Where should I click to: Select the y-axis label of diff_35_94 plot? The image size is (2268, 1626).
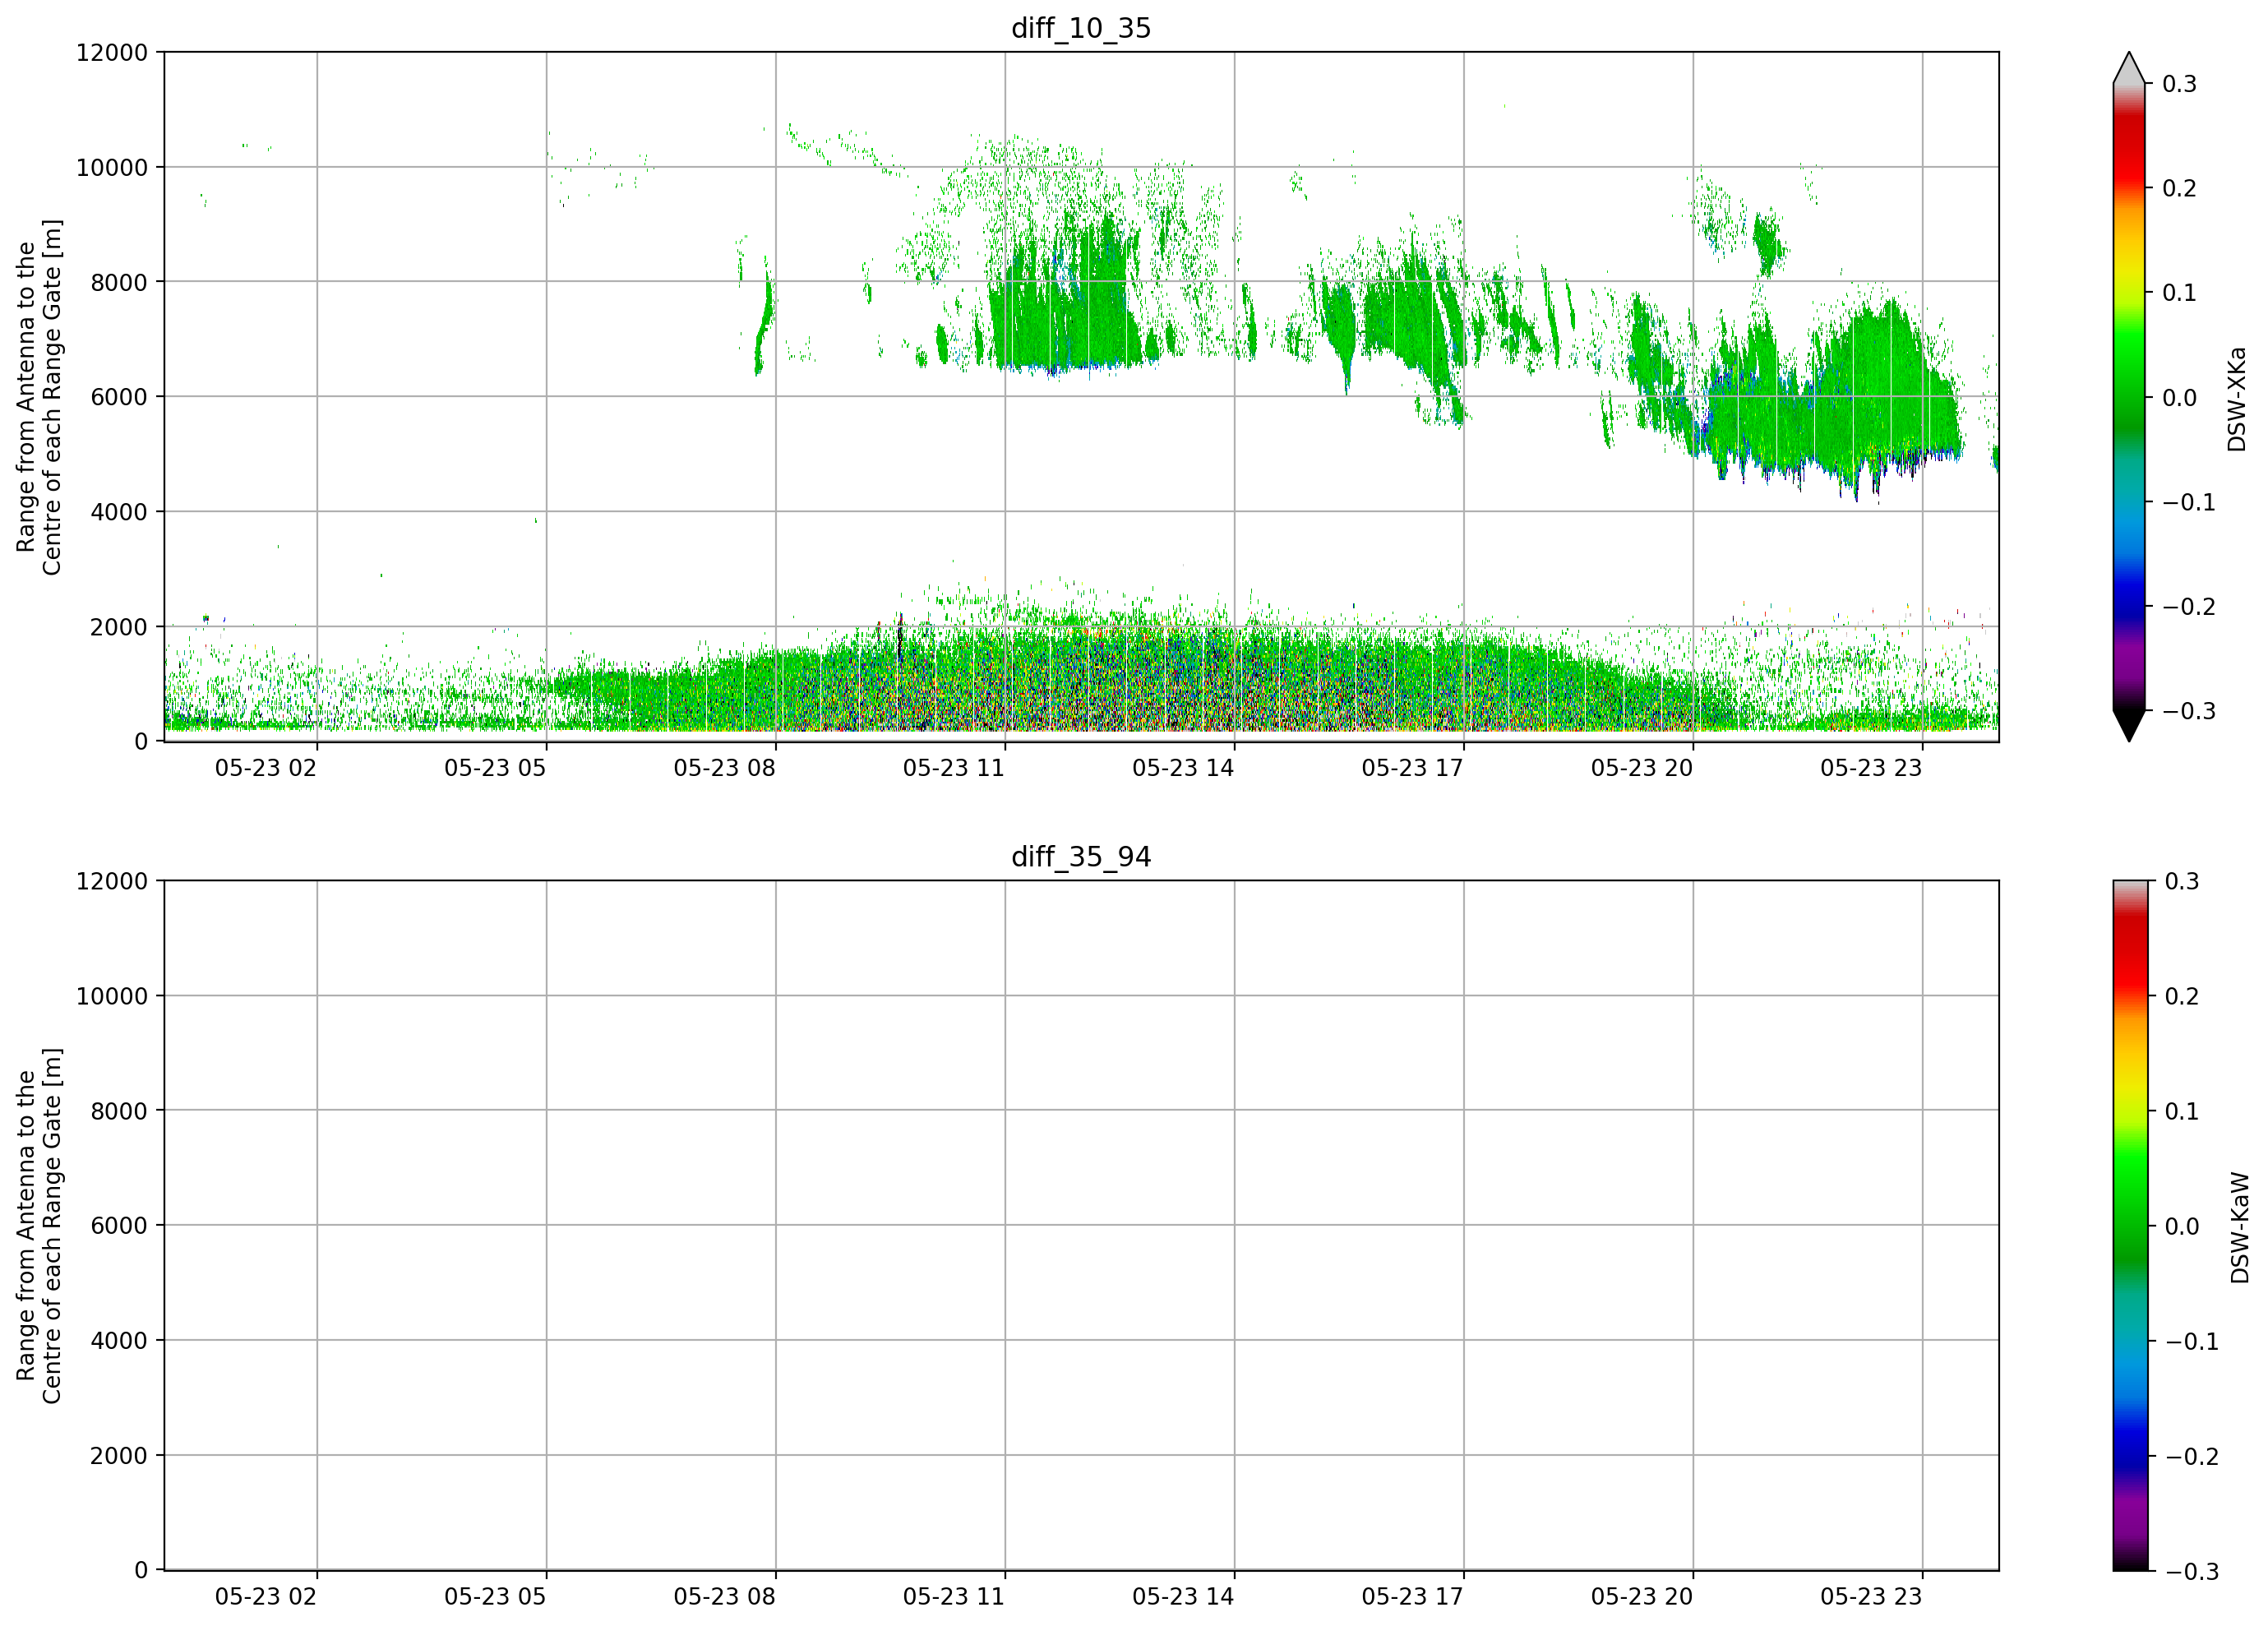tap(39, 1226)
